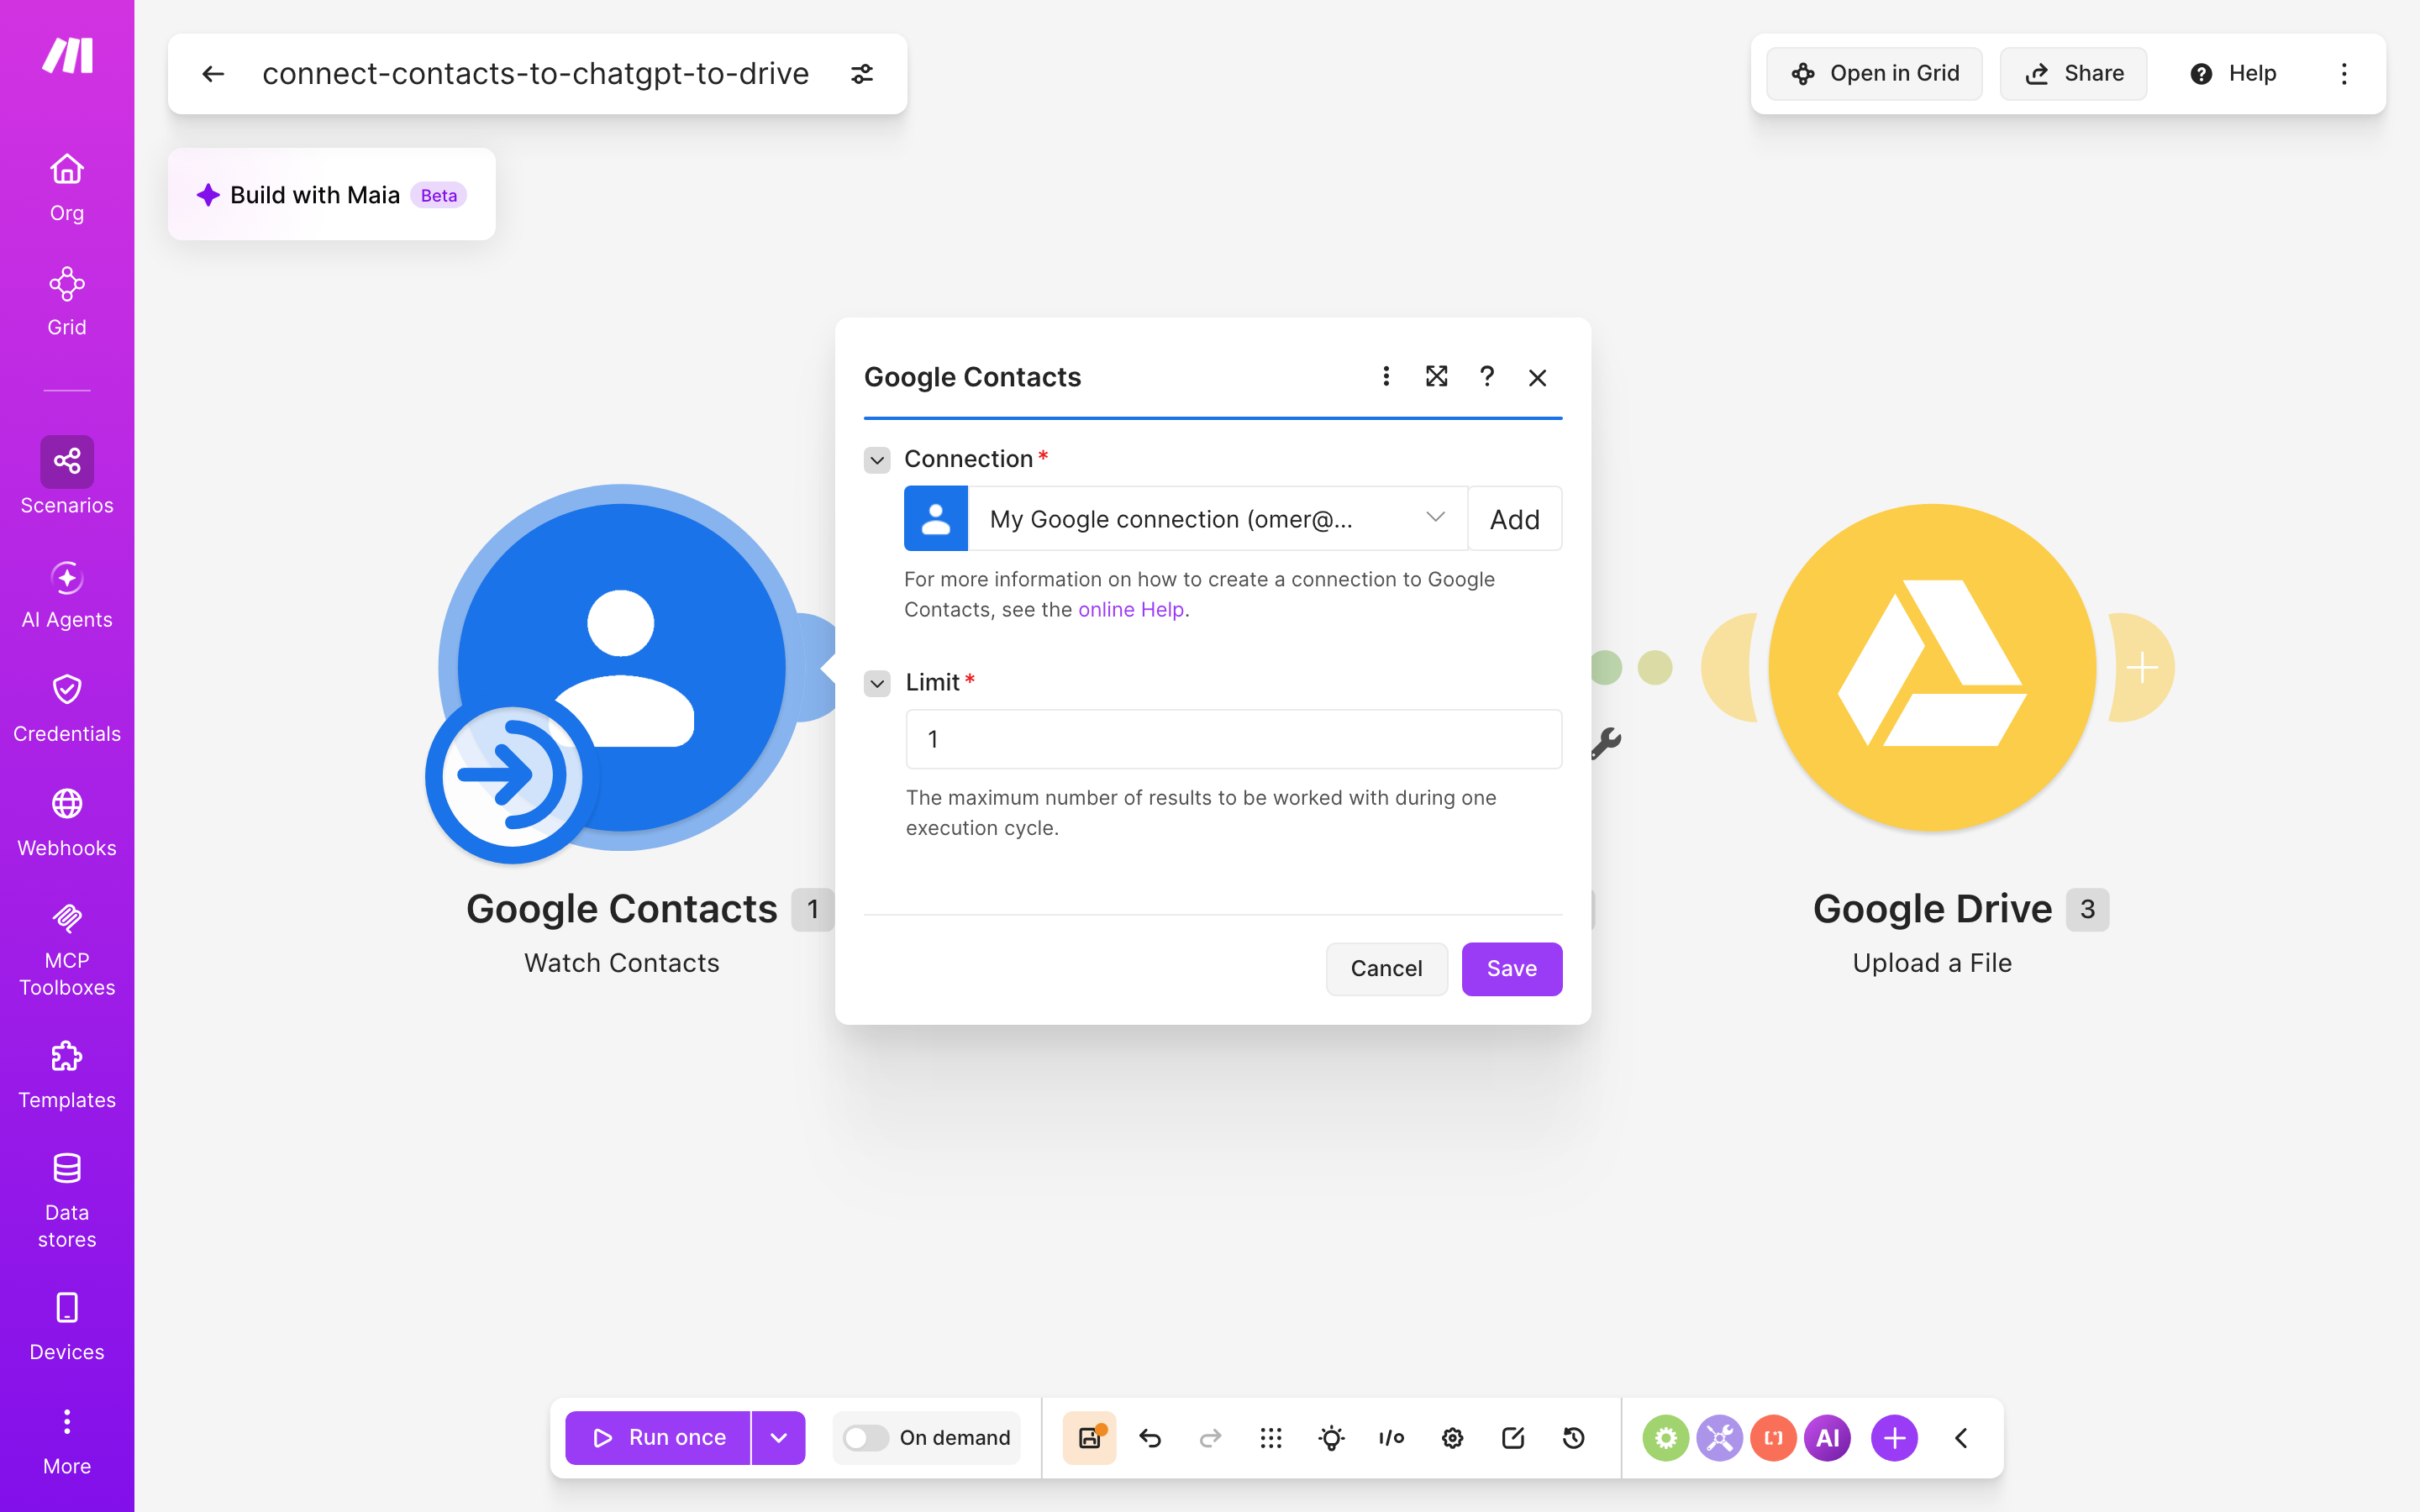This screenshot has height=1512, width=2420.
Task: Open Devices in the sidebar
Action: point(67,1327)
